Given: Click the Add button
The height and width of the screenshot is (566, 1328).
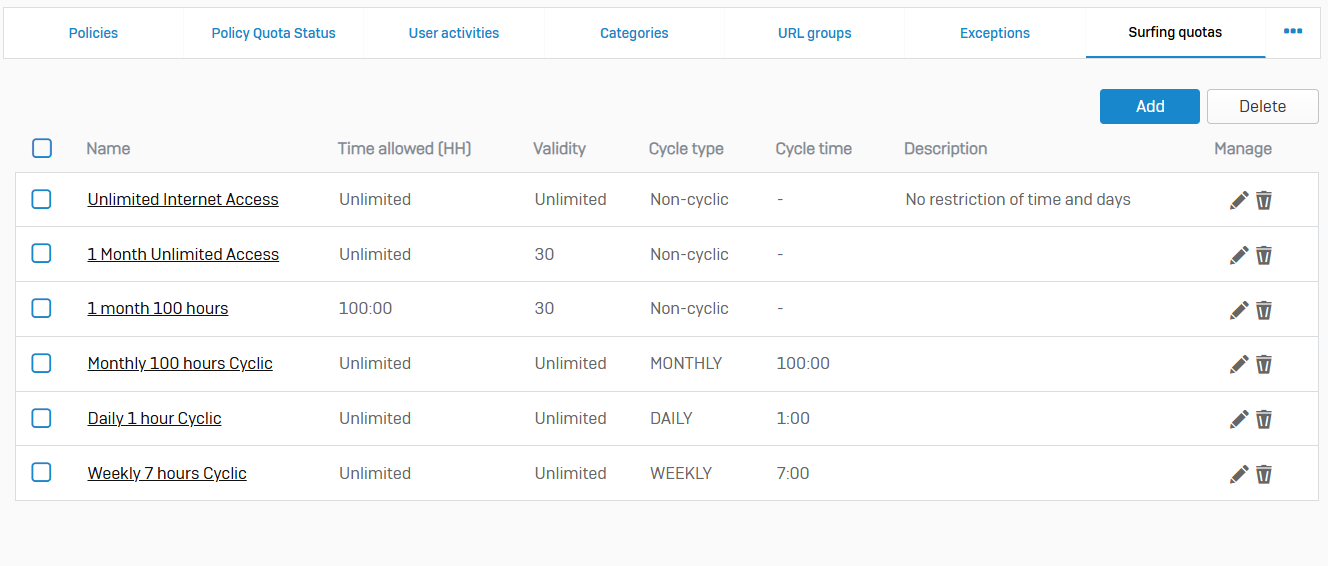Looking at the screenshot, I should (1149, 106).
